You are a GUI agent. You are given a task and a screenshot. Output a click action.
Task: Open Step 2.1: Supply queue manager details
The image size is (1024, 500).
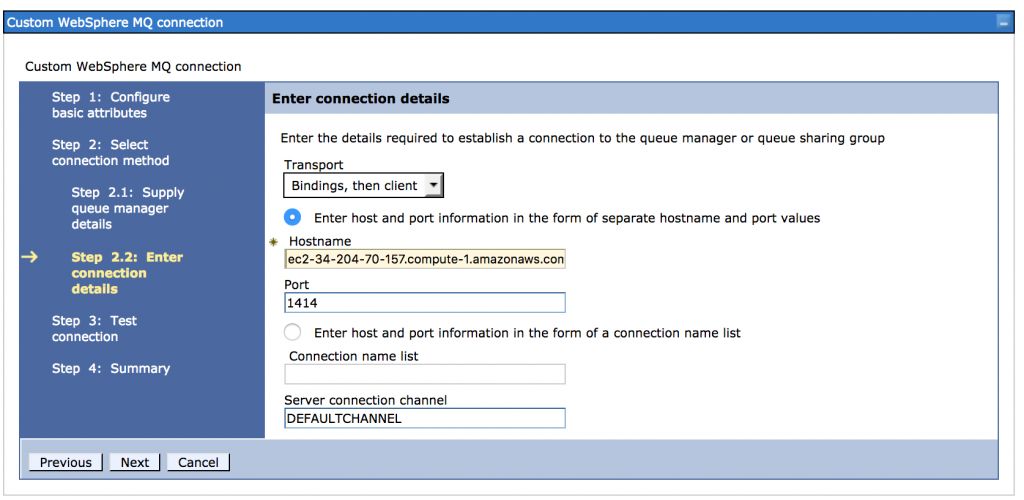point(128,208)
